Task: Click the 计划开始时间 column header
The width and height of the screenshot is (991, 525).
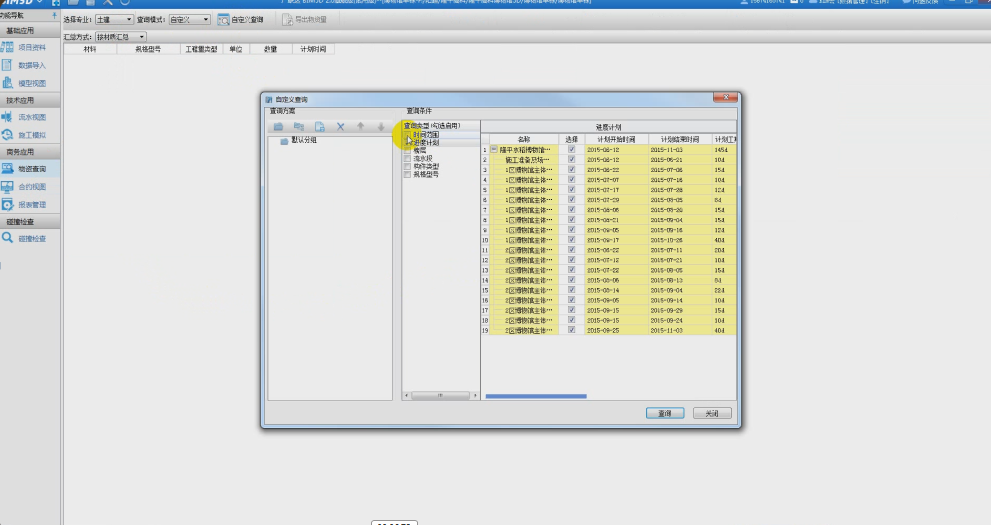Action: click(615, 138)
